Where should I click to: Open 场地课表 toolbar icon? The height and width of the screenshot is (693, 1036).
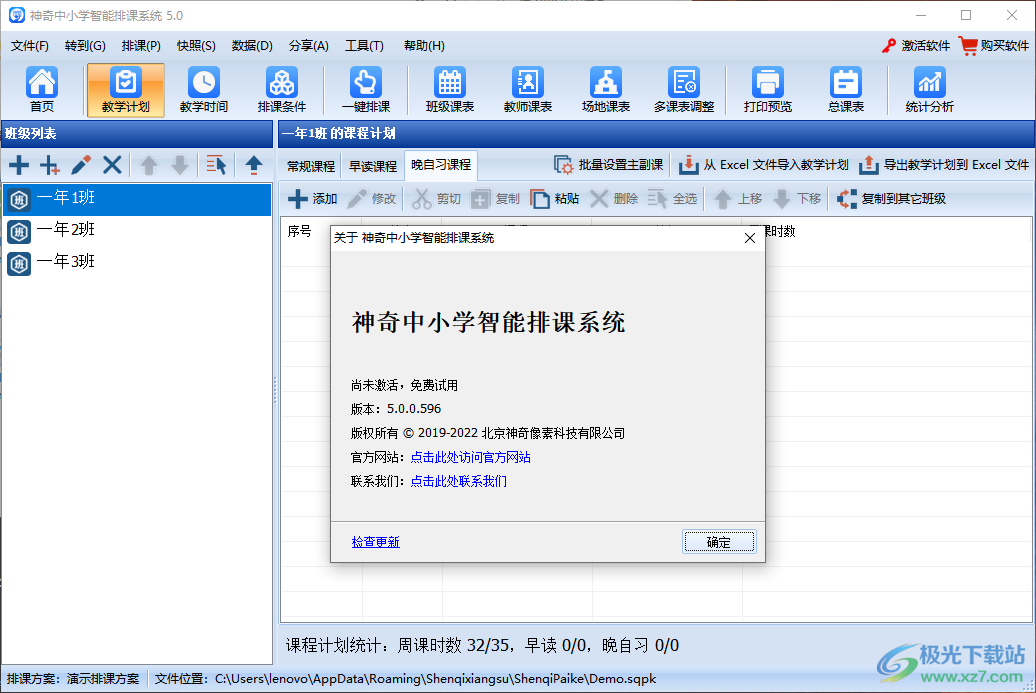tap(605, 89)
